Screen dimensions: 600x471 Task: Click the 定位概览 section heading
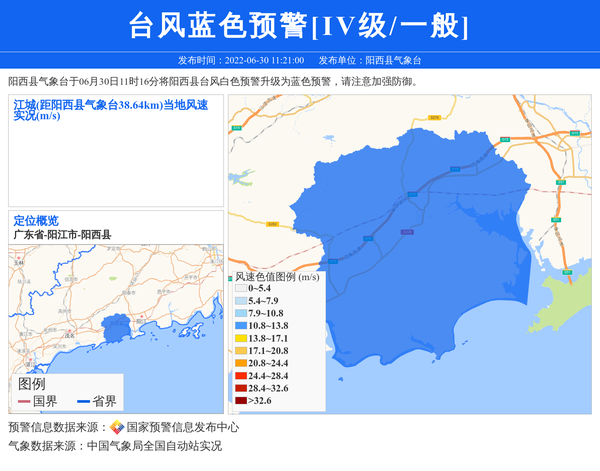(x=36, y=221)
